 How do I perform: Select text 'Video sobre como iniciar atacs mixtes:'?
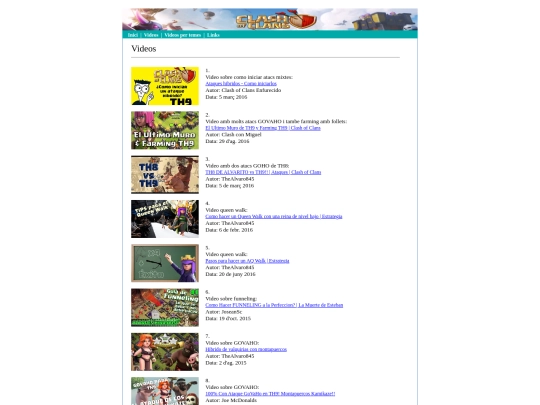249,77
